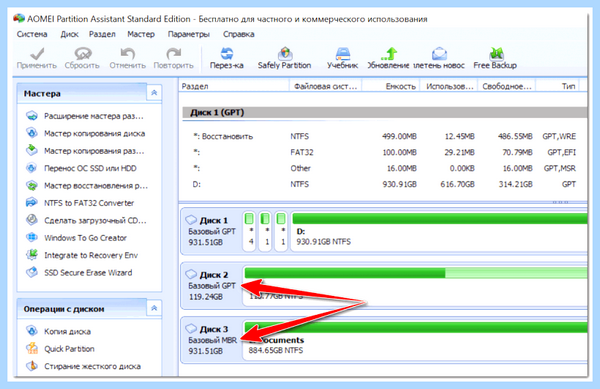
Task: Open the Мастер menu
Action: coord(141,34)
